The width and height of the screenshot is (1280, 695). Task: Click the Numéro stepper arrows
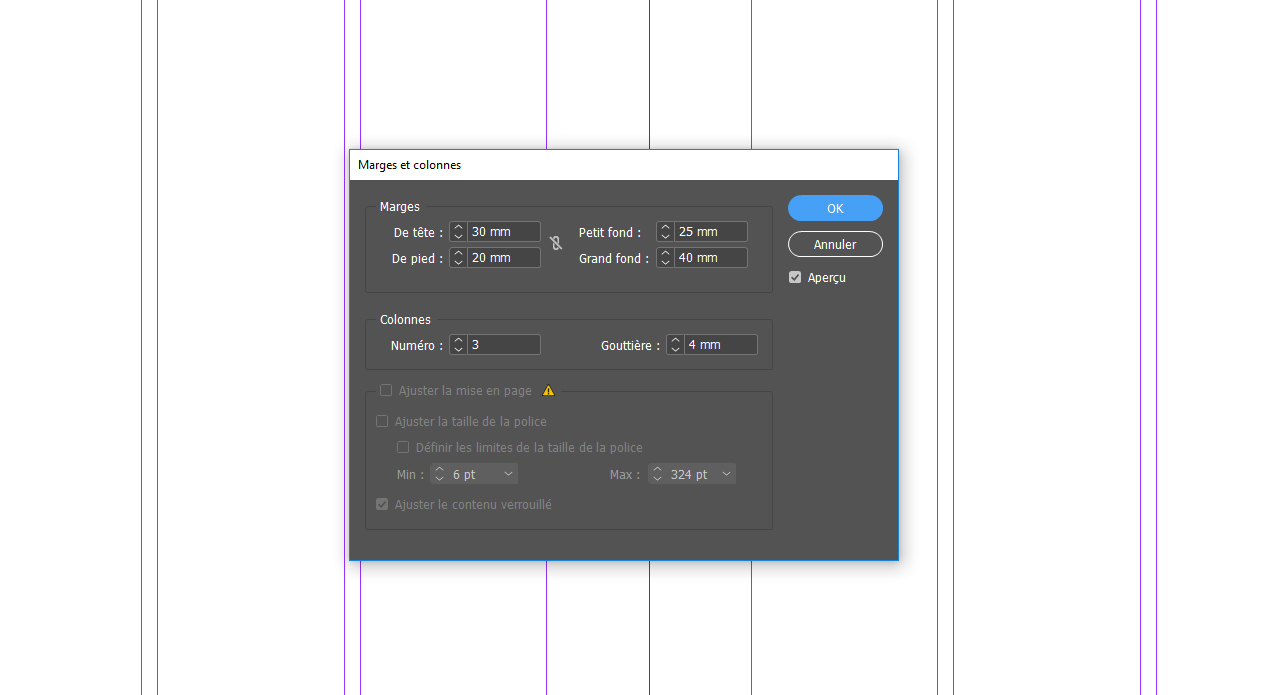pyautogui.click(x=458, y=344)
